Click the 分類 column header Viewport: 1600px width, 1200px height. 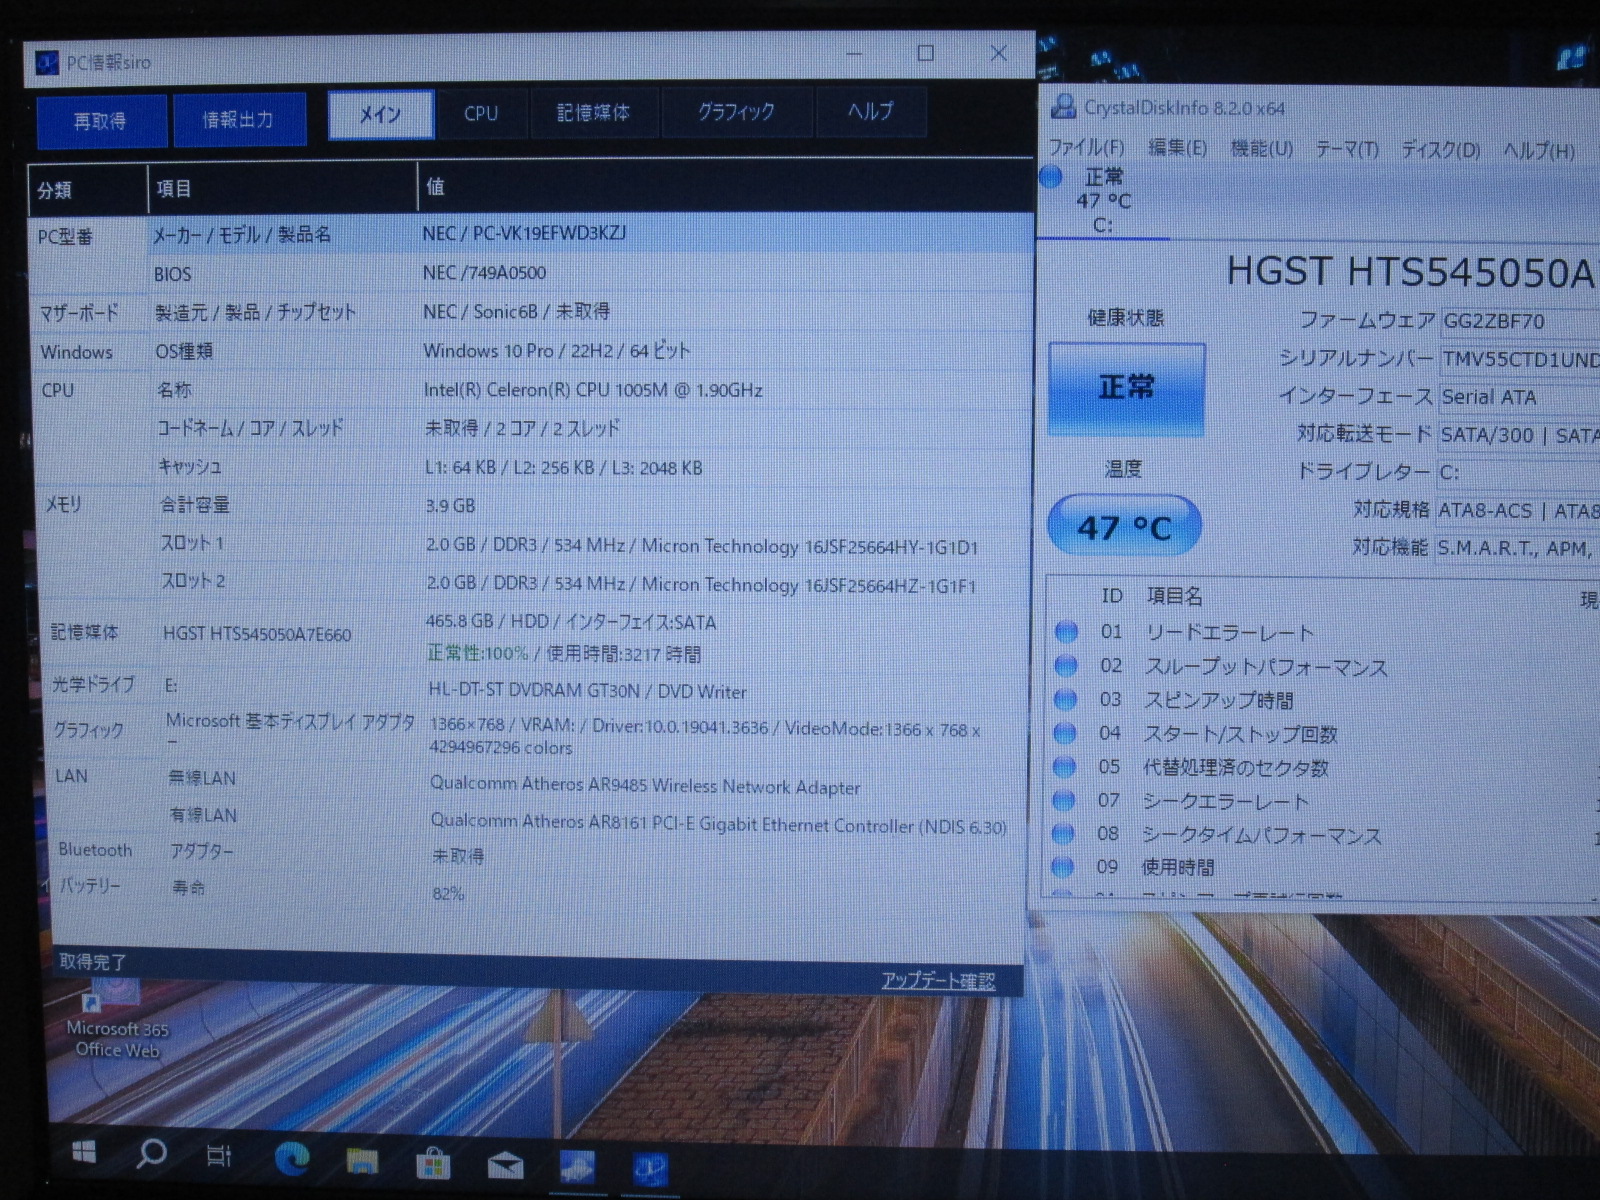pyautogui.click(x=88, y=189)
